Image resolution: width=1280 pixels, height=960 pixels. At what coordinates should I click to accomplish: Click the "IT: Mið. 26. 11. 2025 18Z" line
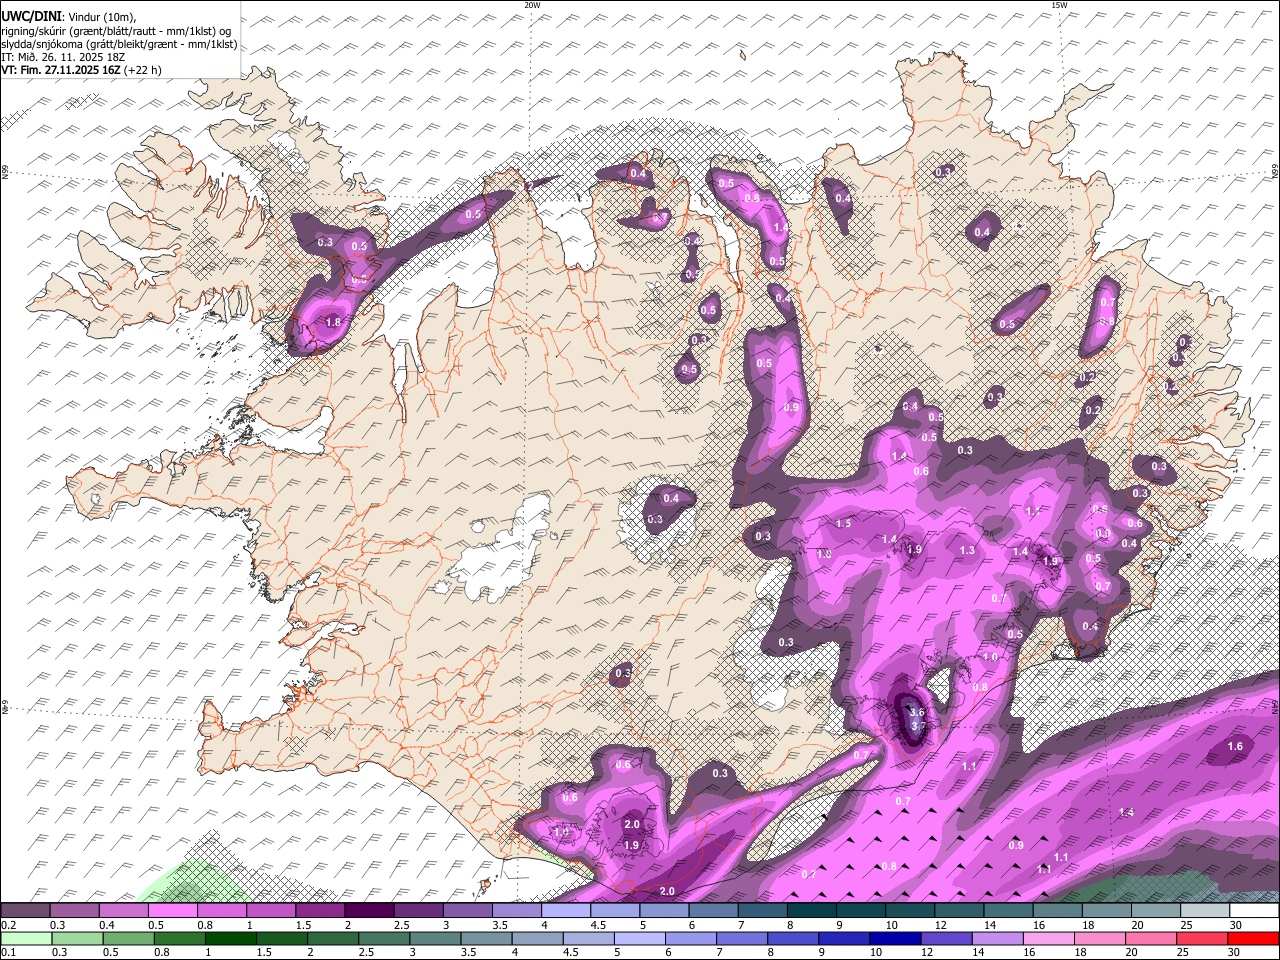pyautogui.click(x=63, y=57)
